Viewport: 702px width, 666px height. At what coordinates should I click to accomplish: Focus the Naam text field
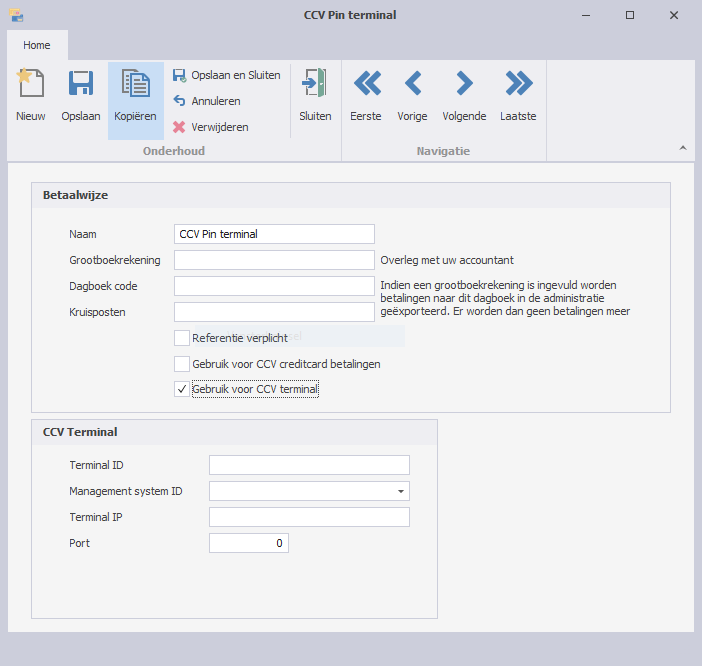pyautogui.click(x=274, y=234)
